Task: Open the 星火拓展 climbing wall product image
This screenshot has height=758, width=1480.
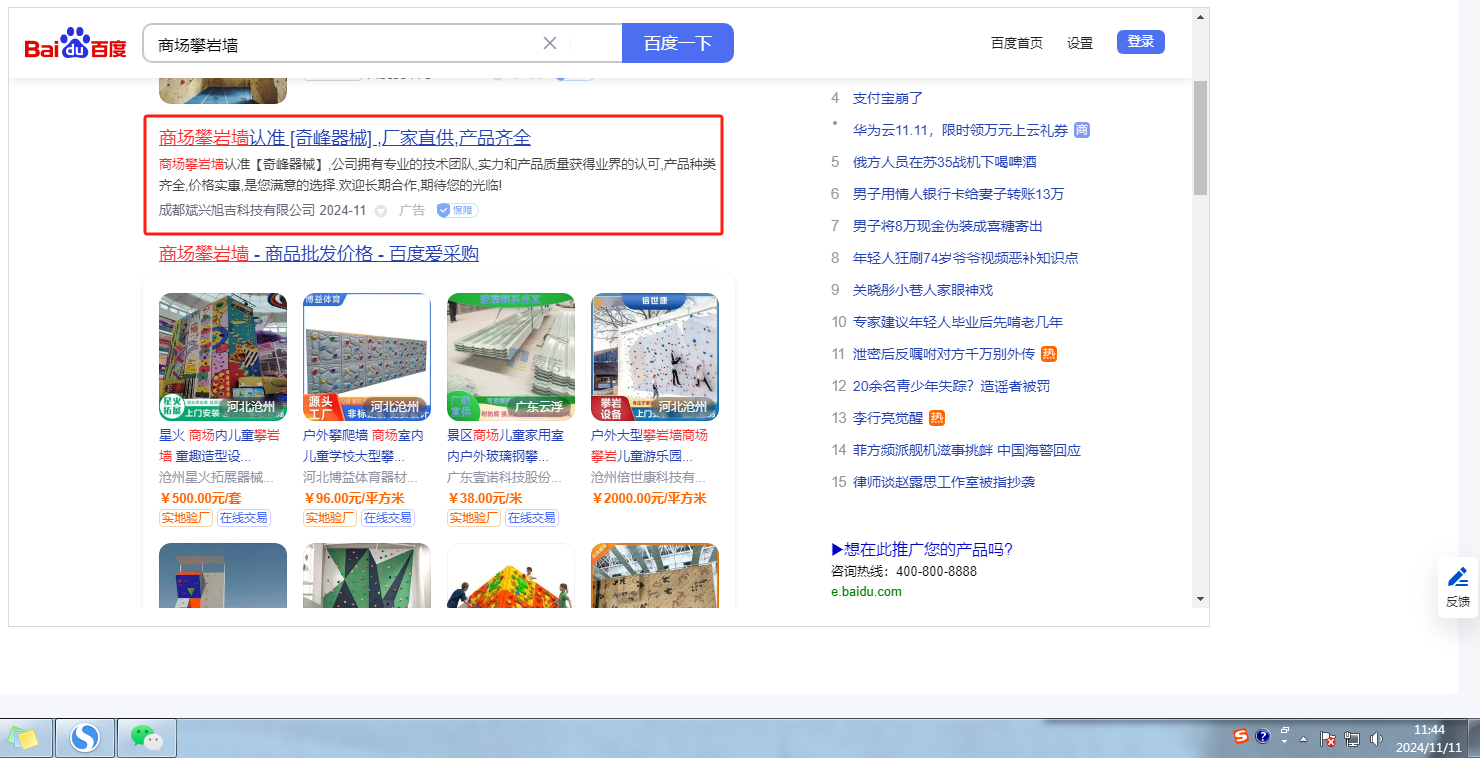Action: point(223,357)
